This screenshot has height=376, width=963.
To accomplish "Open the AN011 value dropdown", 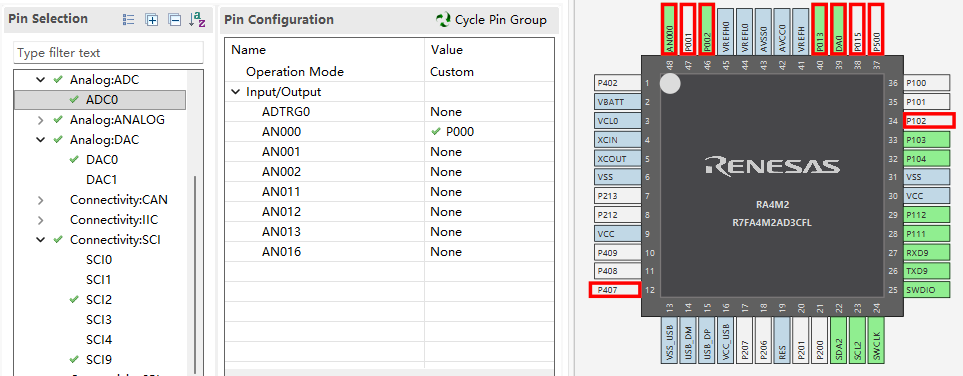I will point(489,192).
